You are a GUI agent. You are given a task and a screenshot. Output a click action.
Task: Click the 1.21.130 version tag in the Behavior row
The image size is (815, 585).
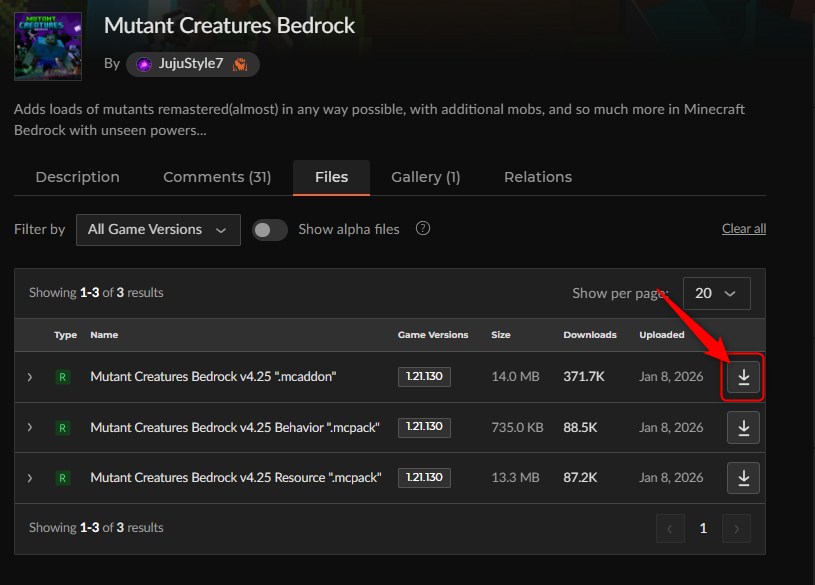[x=424, y=427]
